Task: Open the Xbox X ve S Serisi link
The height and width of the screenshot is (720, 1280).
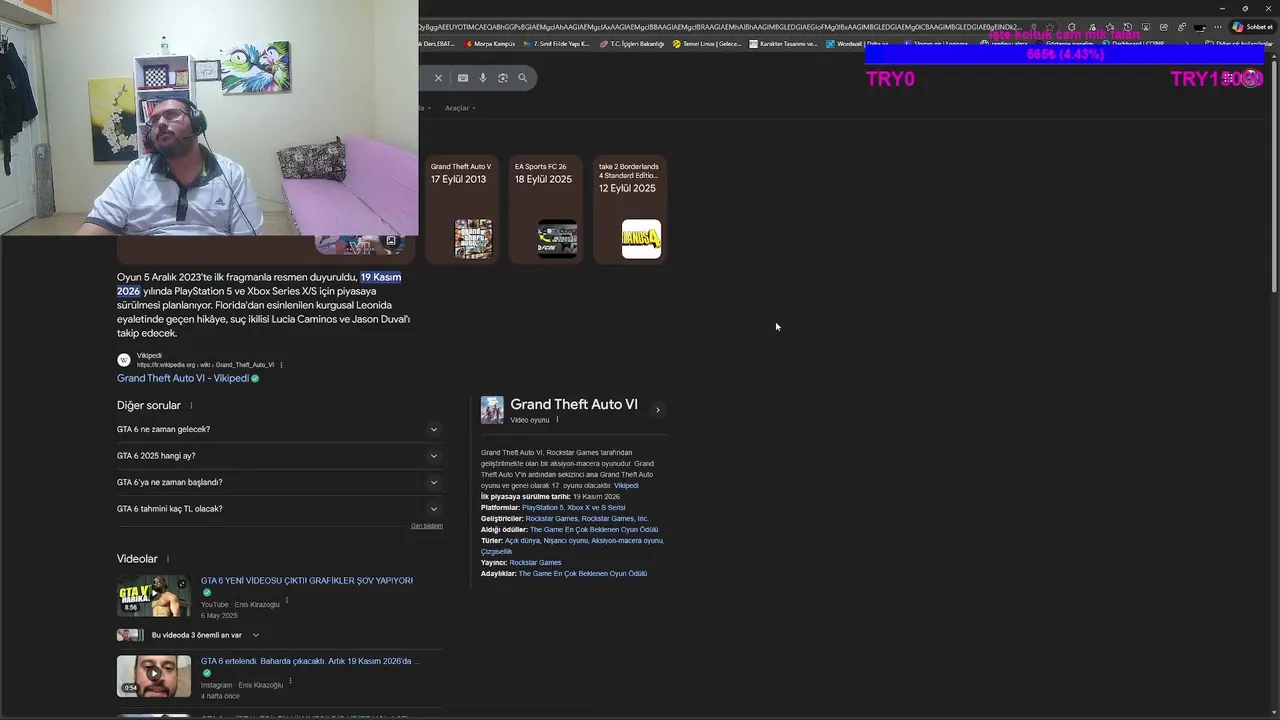Action: coord(596,508)
